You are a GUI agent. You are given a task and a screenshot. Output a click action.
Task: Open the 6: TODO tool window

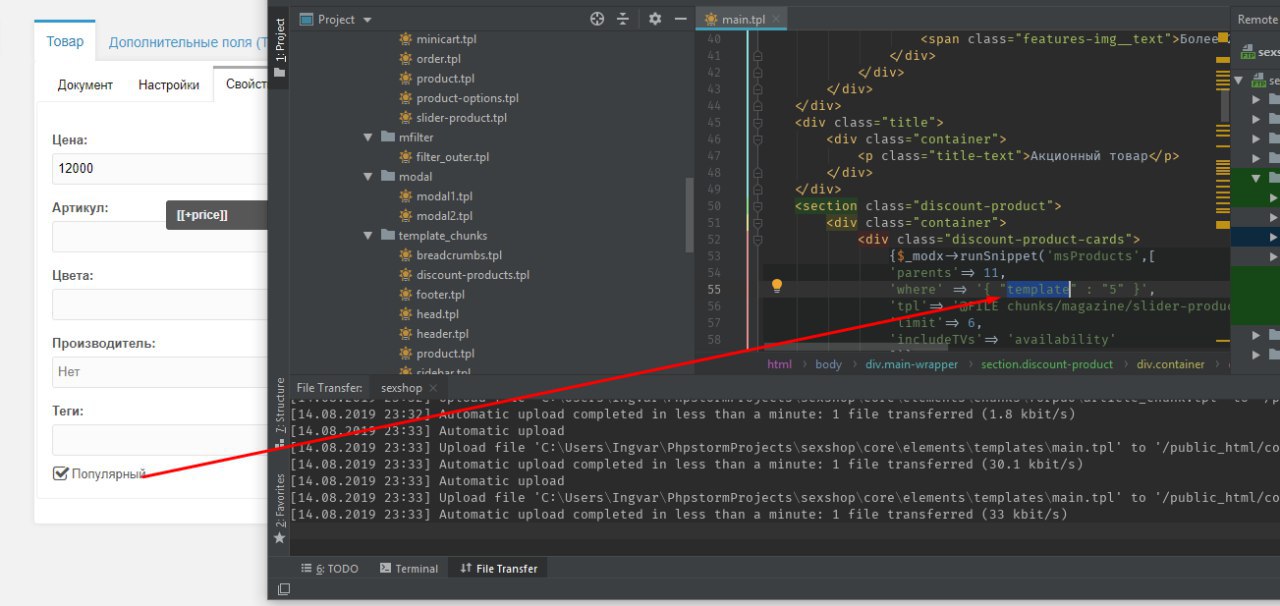tap(329, 568)
